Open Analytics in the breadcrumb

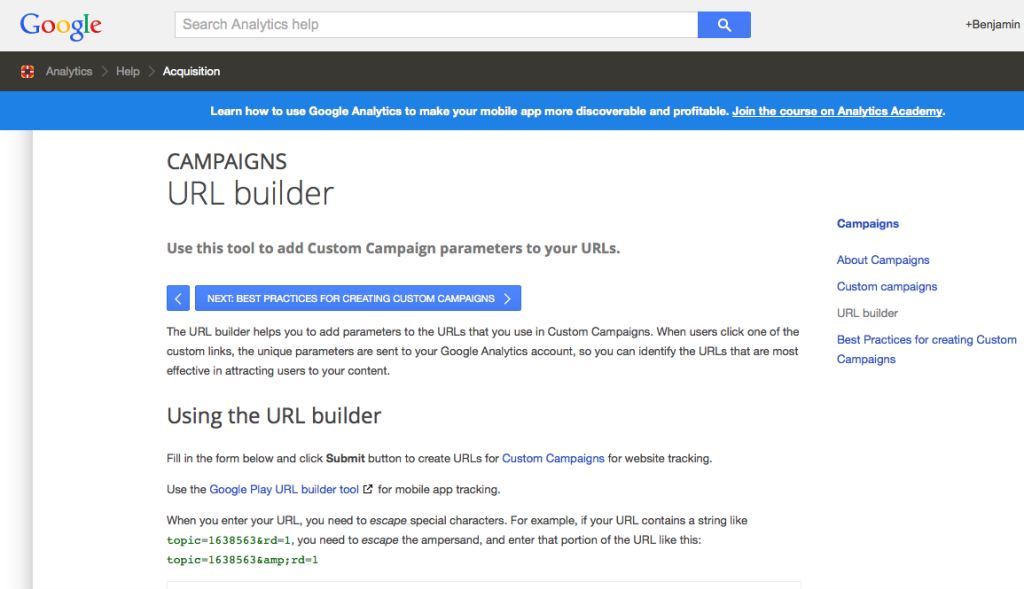[x=69, y=72]
